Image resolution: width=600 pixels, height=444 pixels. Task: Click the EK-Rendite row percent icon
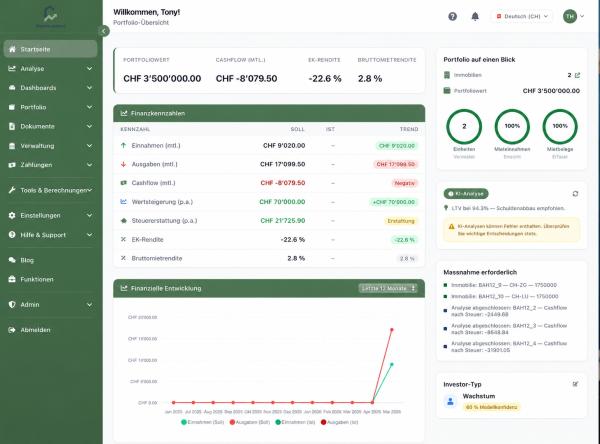coord(123,240)
